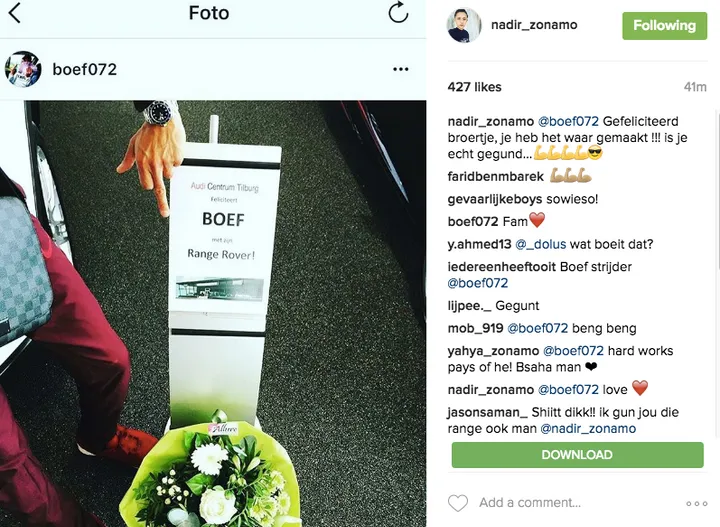The image size is (720, 527).
Task: Like the post with the heart icon
Action: point(458,503)
